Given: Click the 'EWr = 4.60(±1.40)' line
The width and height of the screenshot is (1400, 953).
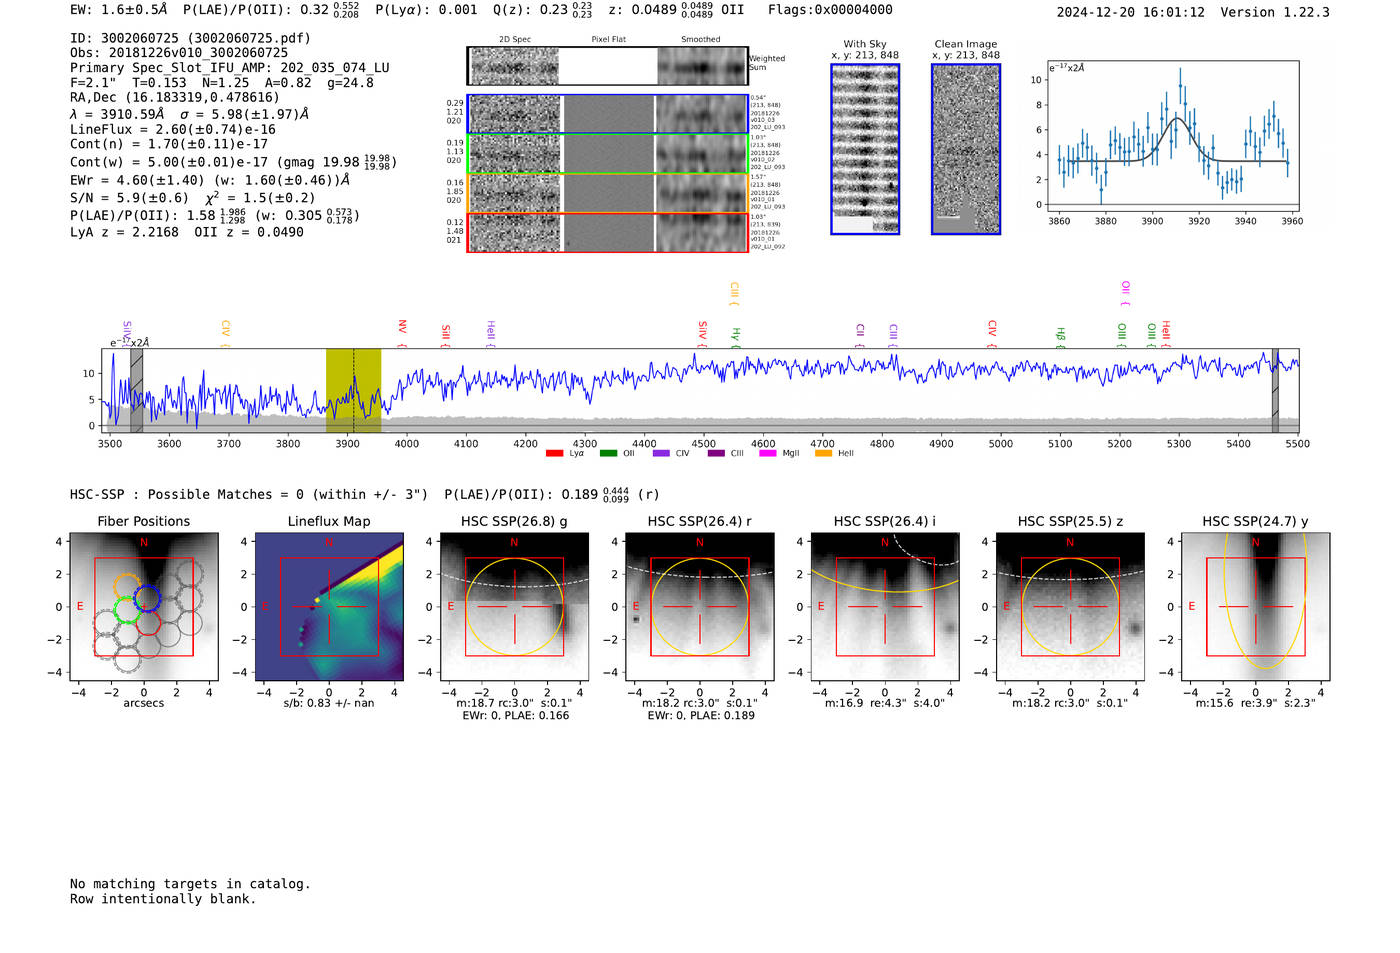Looking at the screenshot, I should click(210, 181).
